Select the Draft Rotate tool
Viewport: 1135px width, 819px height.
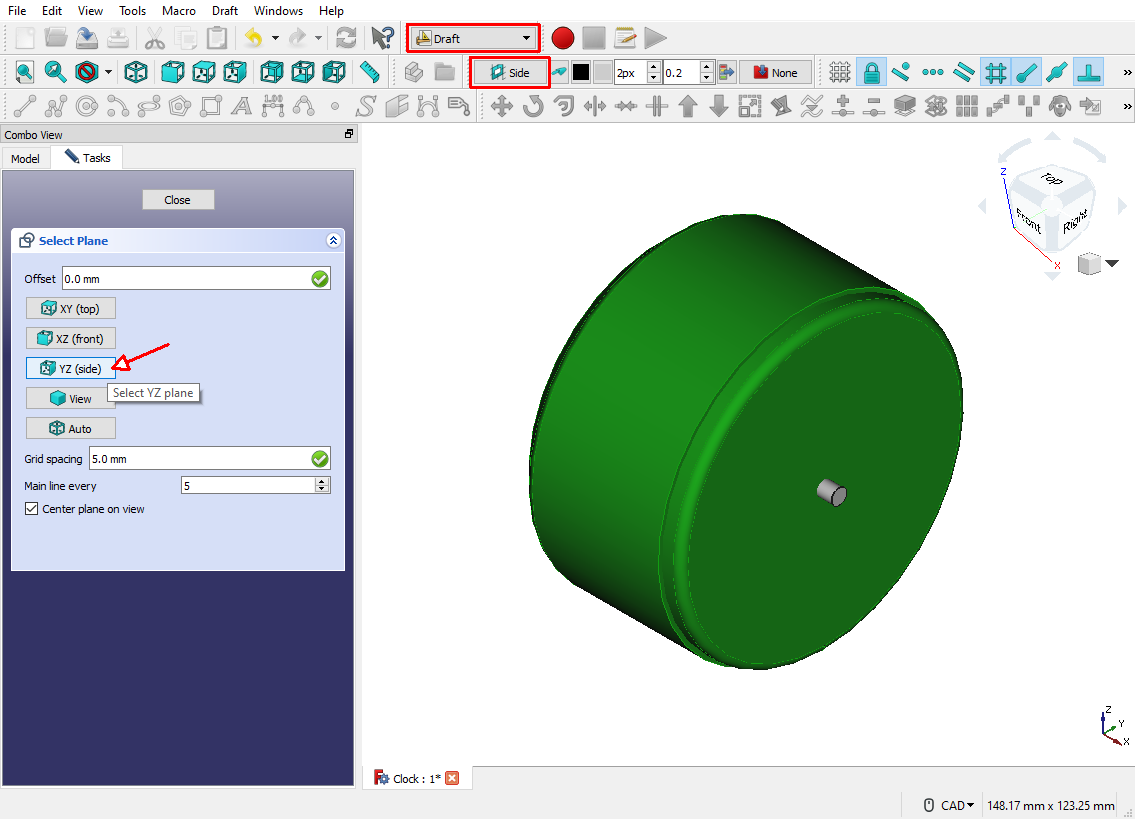coord(533,106)
